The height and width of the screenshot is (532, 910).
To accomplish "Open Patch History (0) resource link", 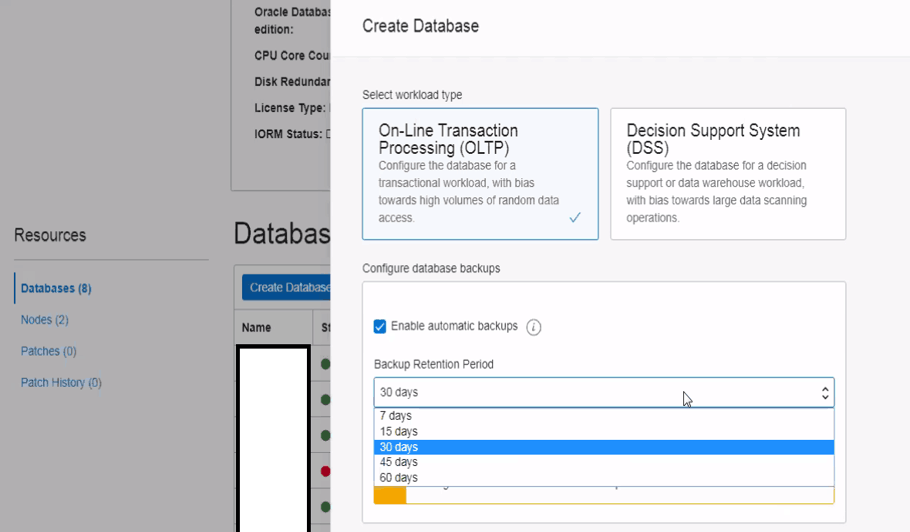I will [61, 382].
